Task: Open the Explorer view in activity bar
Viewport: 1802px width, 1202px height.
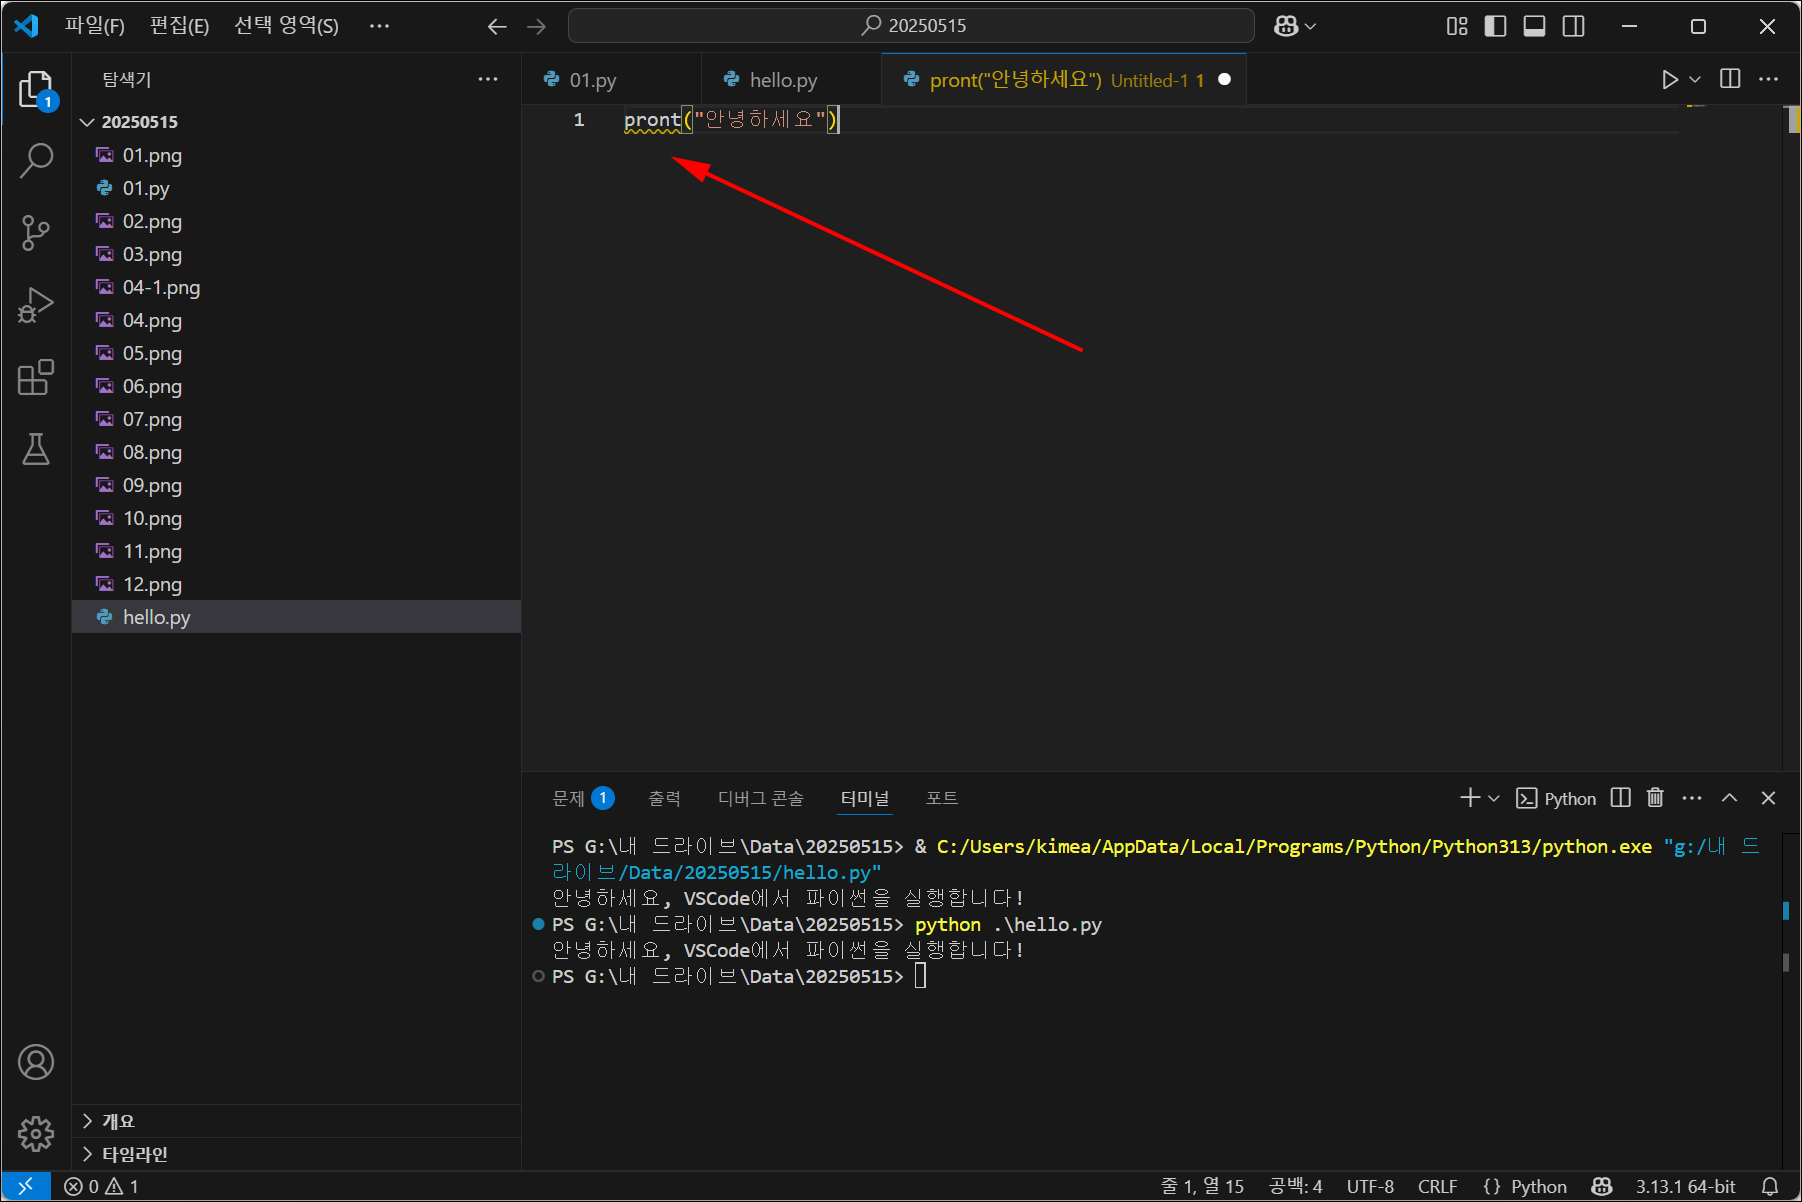Action: (x=36, y=90)
